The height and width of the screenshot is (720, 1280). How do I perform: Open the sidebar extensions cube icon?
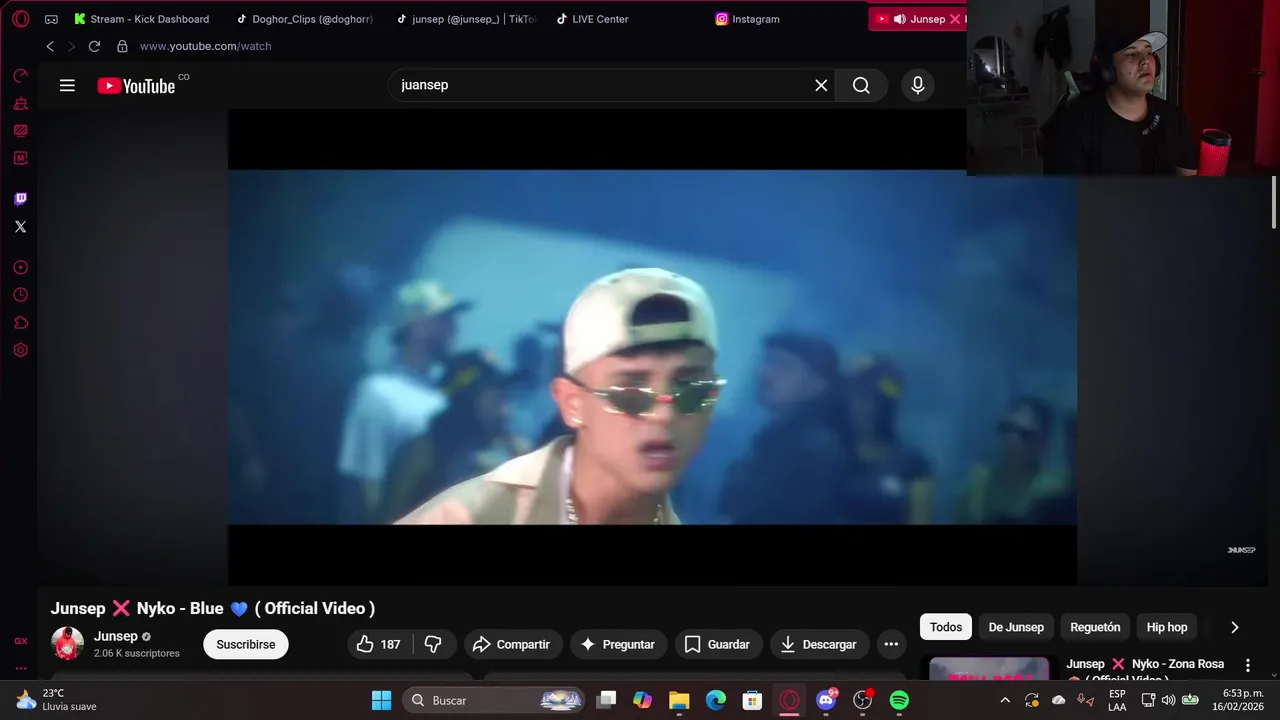coord(20,323)
